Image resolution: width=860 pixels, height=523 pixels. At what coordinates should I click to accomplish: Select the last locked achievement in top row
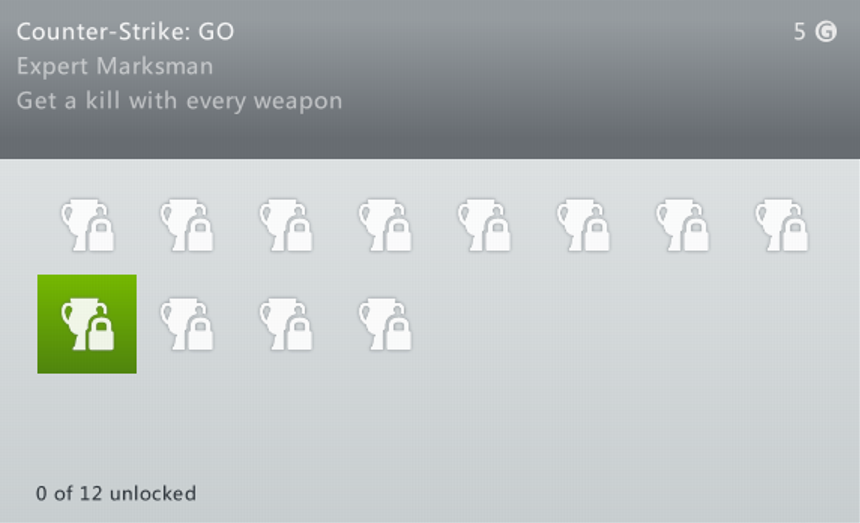point(781,225)
